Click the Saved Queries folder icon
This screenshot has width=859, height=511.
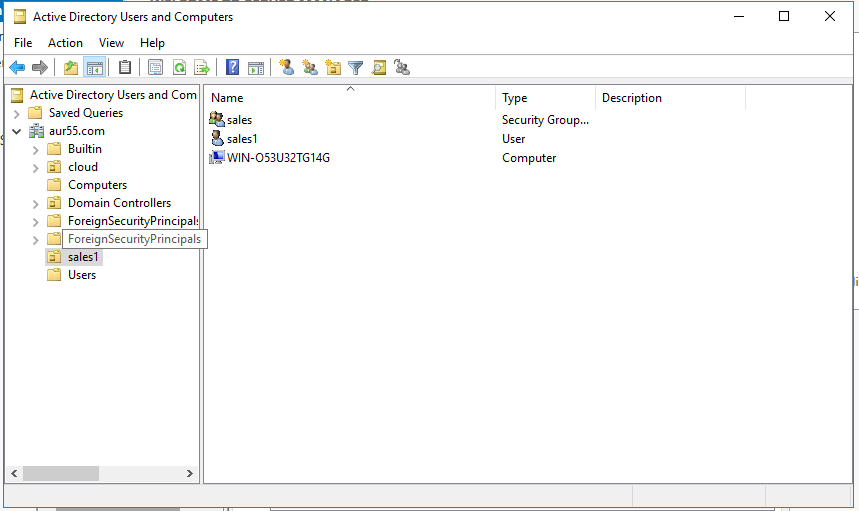(35, 113)
